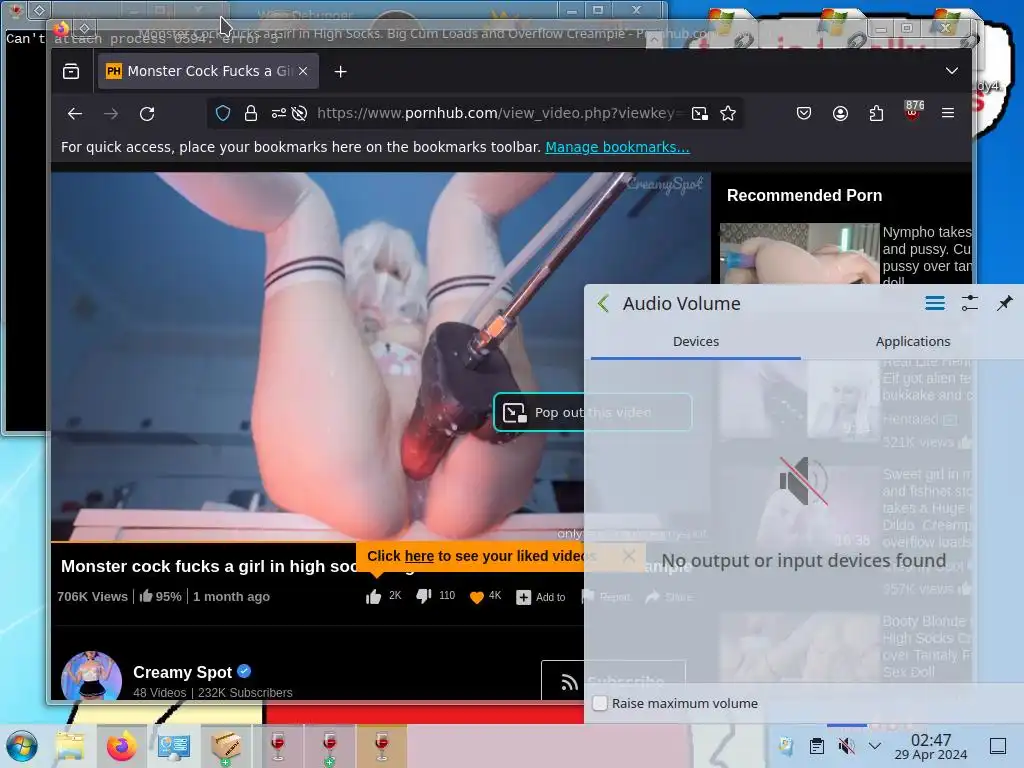This screenshot has height=768, width=1024.
Task: Click the forward navigation arrow in Firefox
Action: pyautogui.click(x=111, y=114)
